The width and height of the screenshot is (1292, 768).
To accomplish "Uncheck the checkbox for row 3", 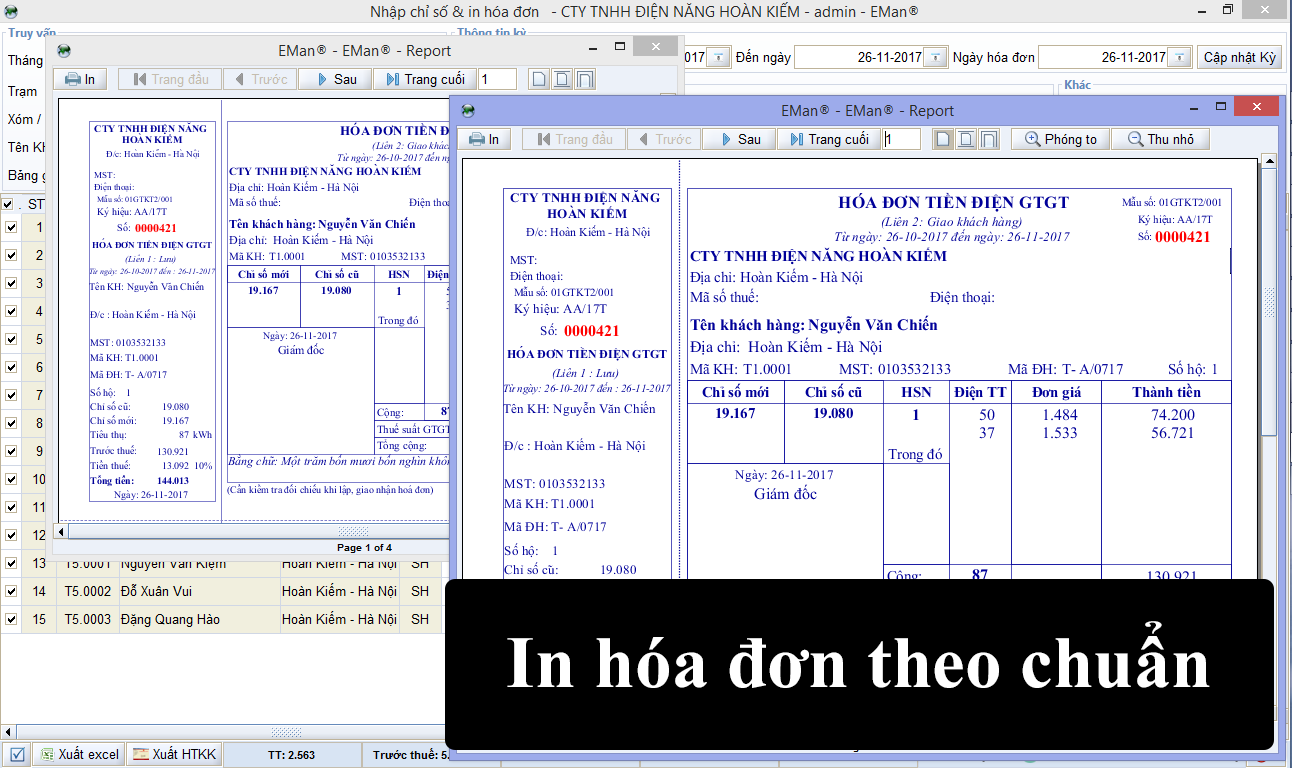I will (x=11, y=283).
